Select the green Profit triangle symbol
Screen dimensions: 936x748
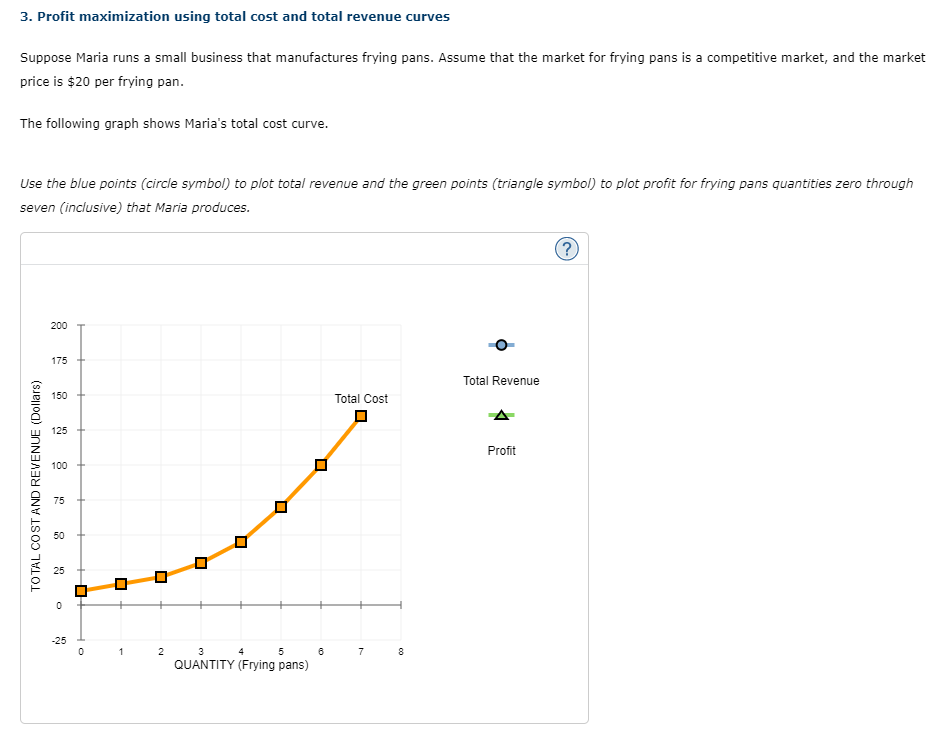[500, 414]
